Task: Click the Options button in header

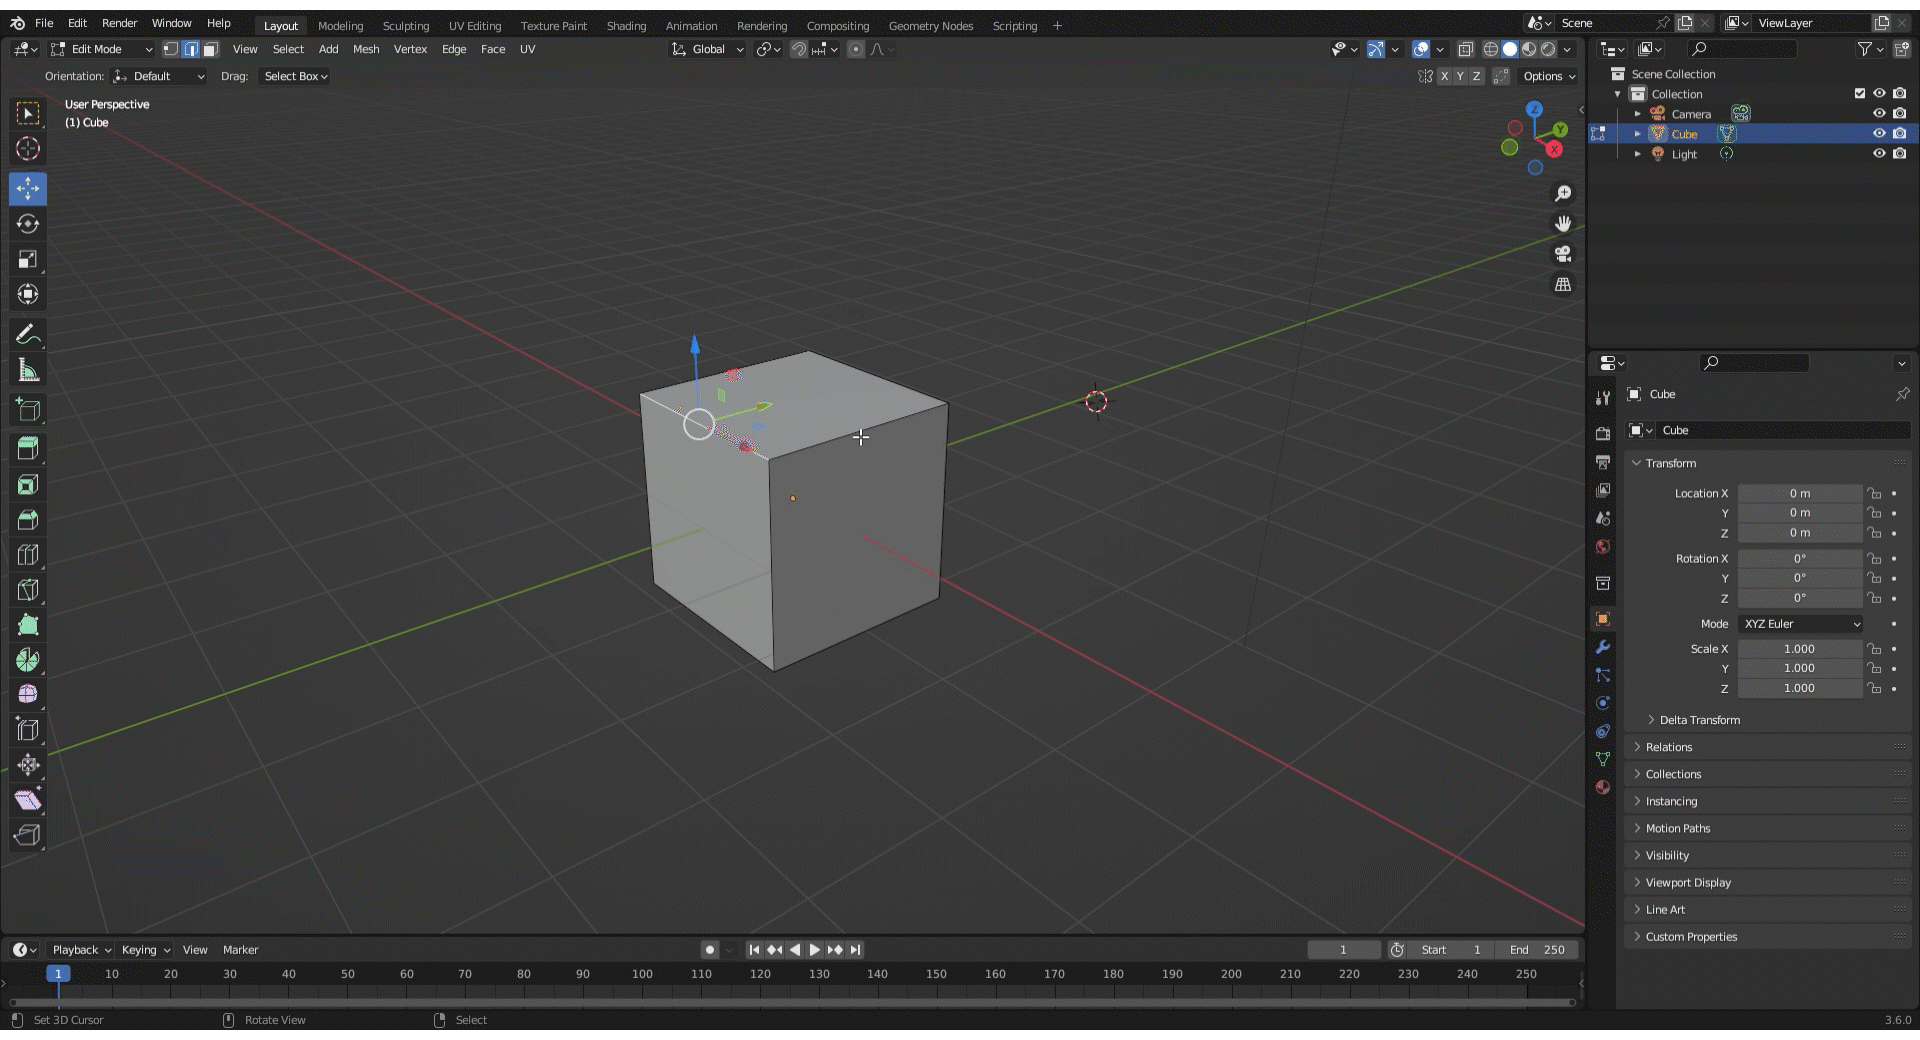Action: coord(1548,76)
